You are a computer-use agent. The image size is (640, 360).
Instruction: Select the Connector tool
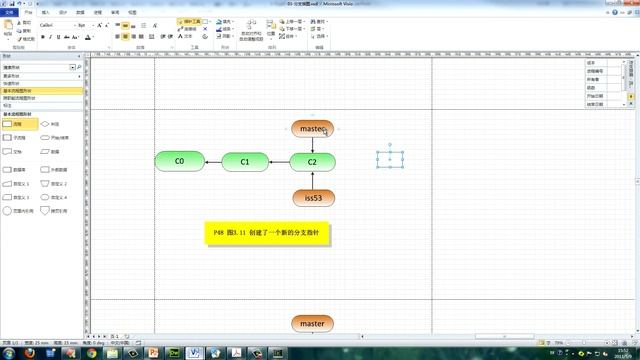pos(188,29)
